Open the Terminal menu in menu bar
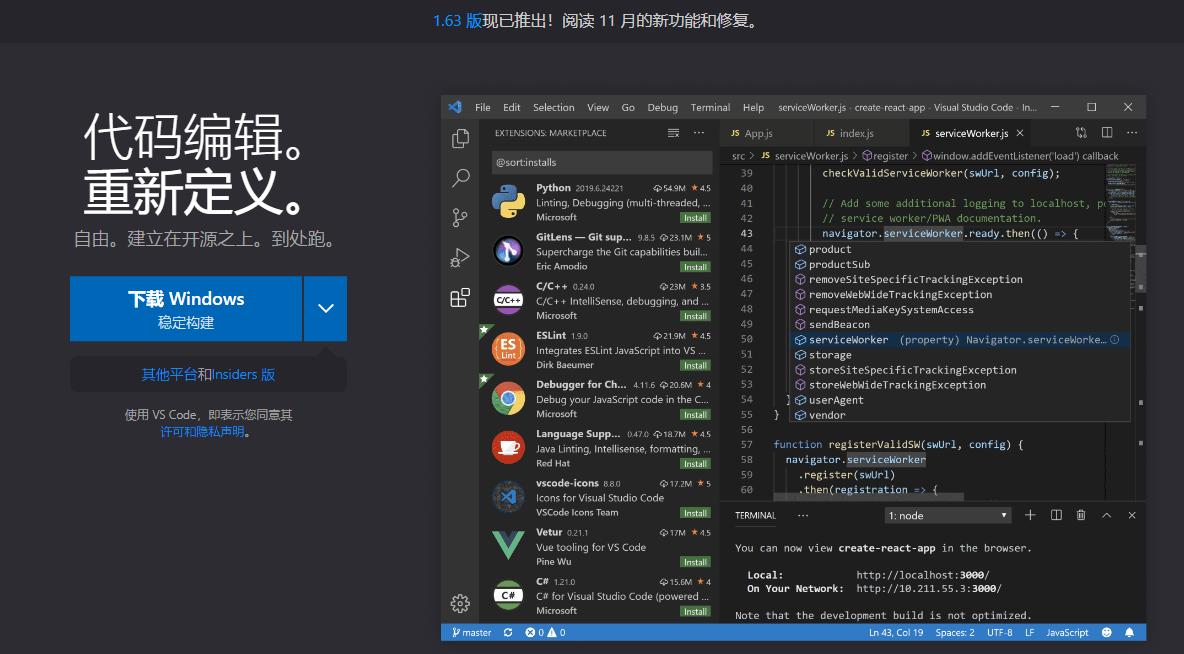The width and height of the screenshot is (1184, 654). 710,108
